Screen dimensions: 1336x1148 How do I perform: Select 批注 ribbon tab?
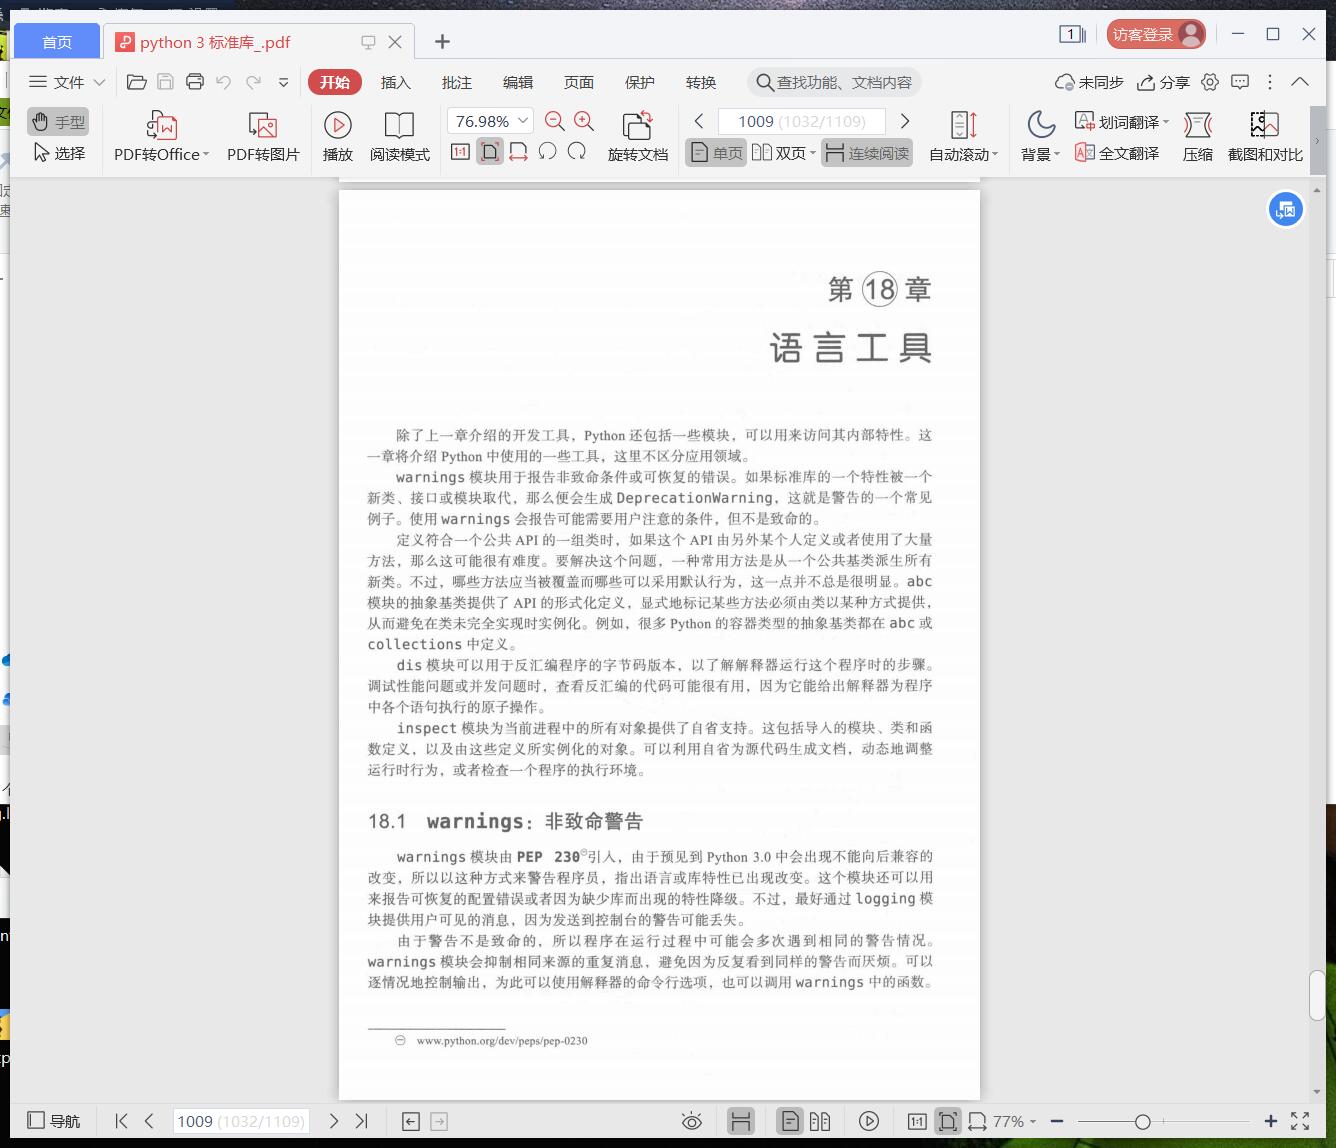[x=457, y=82]
